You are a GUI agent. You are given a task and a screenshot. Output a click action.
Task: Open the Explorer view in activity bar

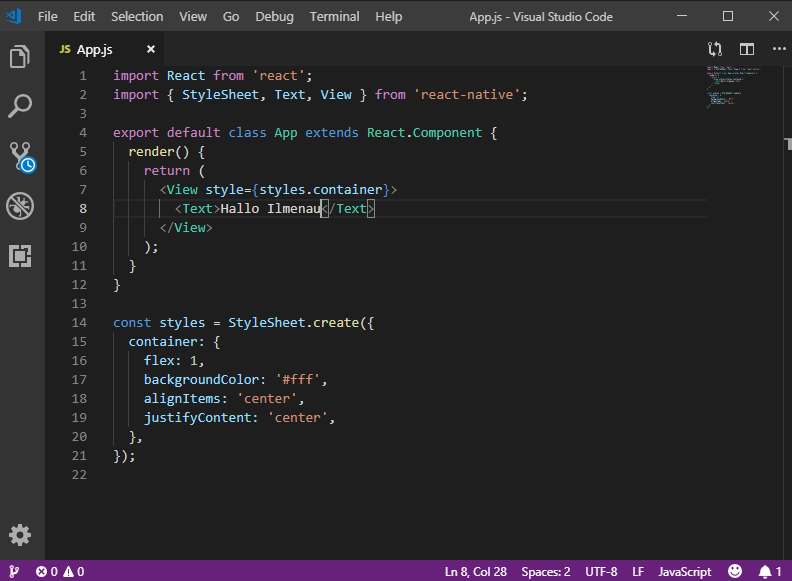click(20, 56)
